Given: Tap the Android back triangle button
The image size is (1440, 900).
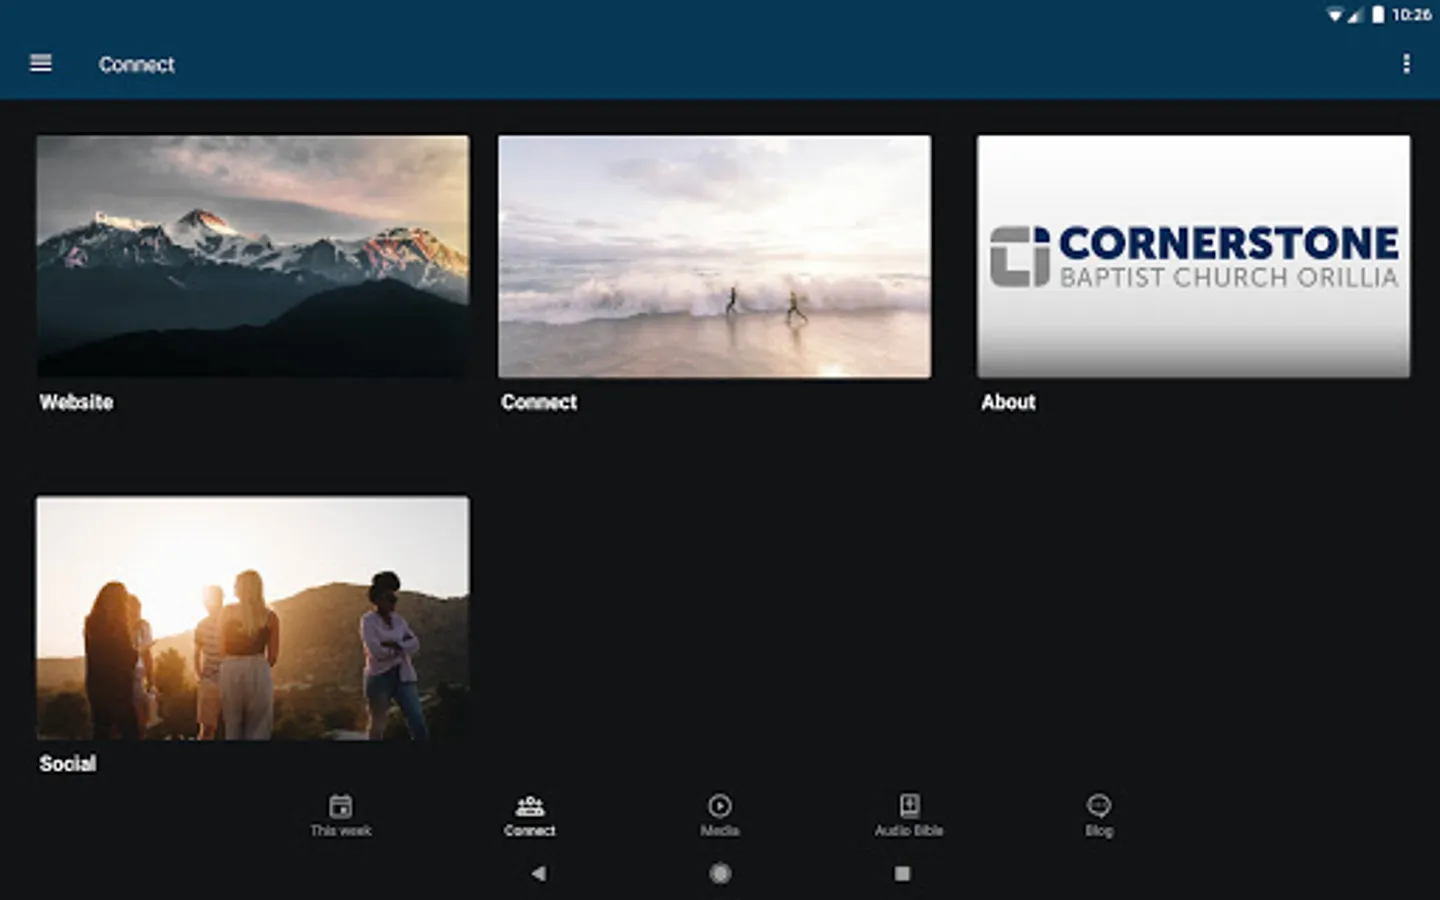Looking at the screenshot, I should pos(539,873).
